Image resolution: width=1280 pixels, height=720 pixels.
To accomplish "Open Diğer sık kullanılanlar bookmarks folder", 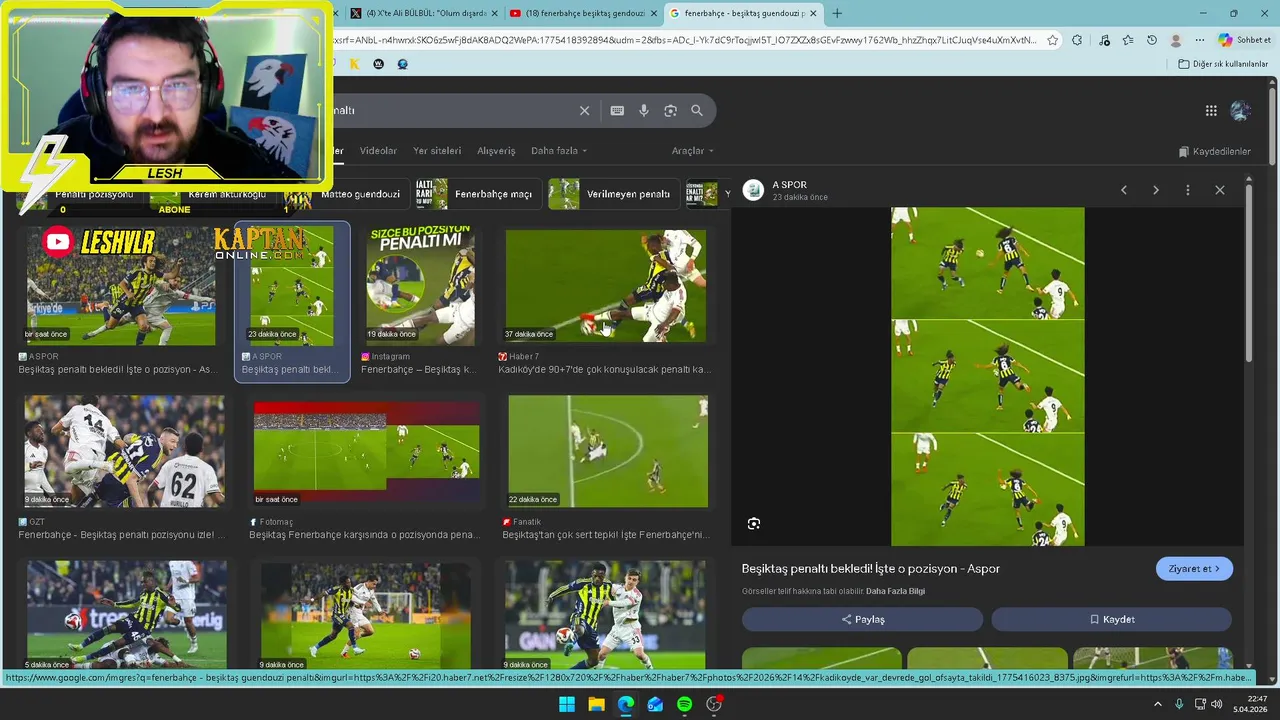I will pyautogui.click(x=1223, y=64).
